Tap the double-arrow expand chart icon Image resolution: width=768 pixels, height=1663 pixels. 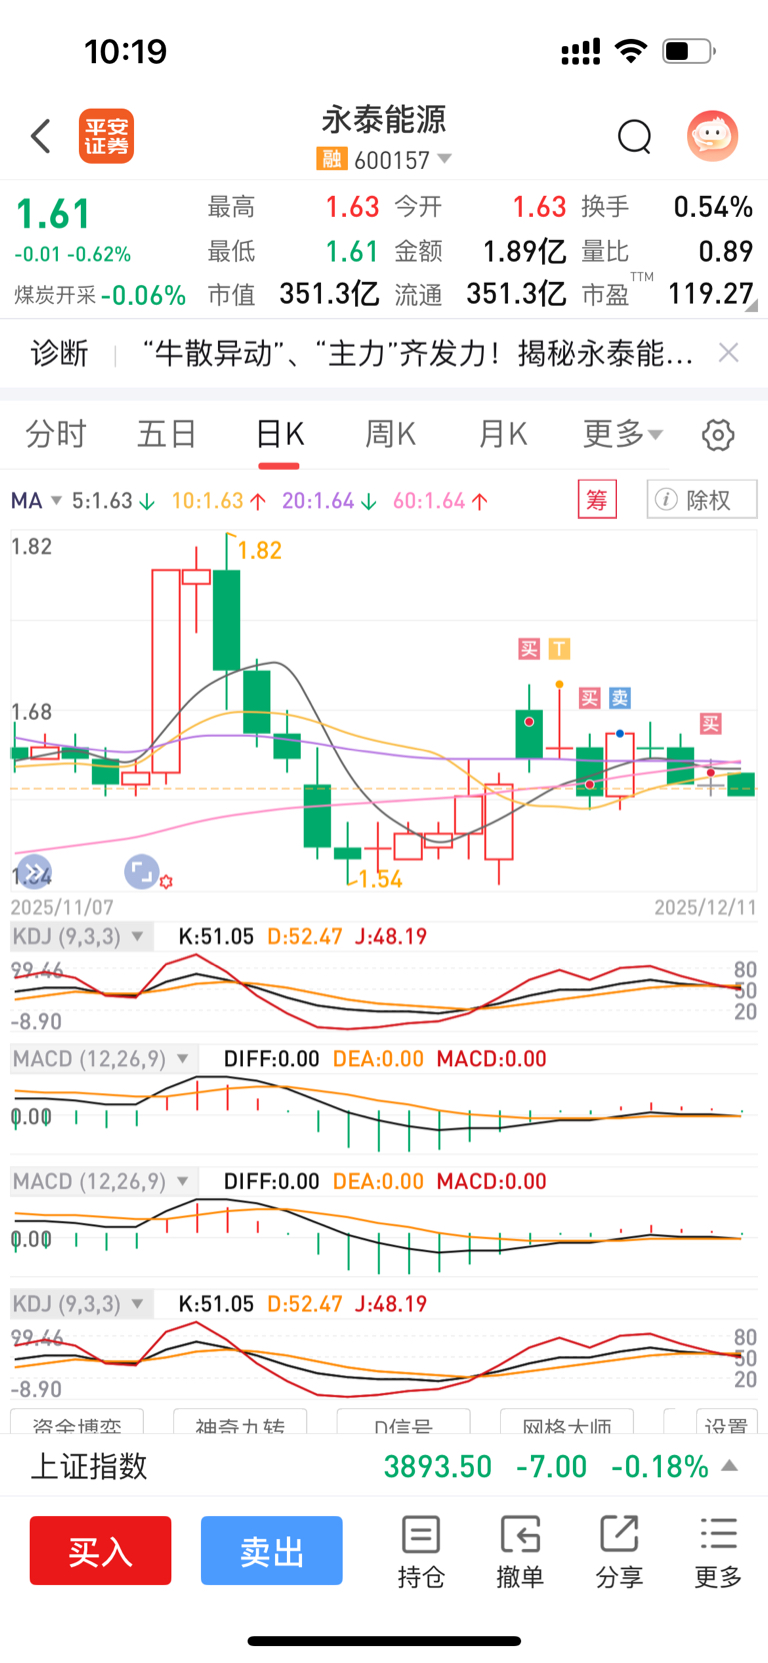[x=33, y=871]
